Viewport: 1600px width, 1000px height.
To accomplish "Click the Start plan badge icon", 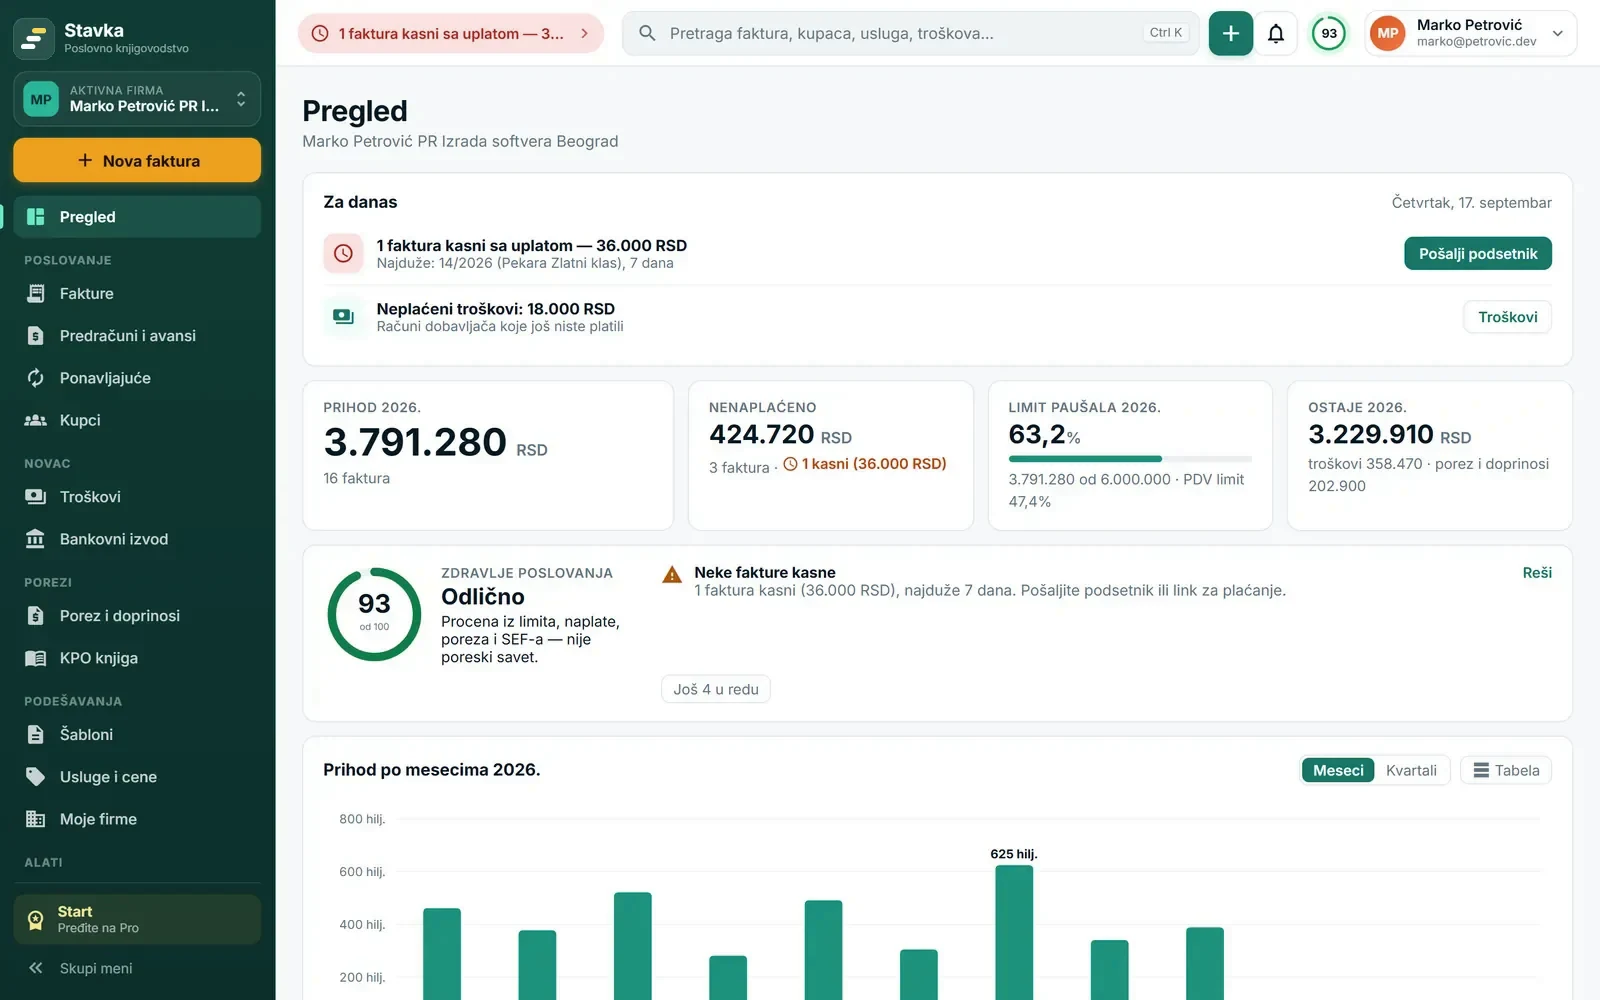I will (x=35, y=920).
